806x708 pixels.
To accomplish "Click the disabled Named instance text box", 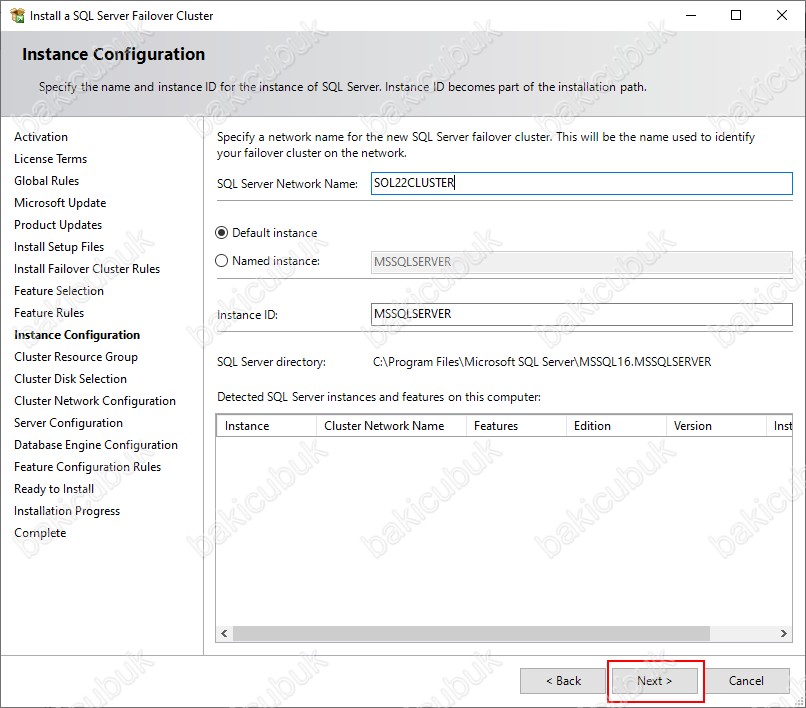I will pos(581,262).
